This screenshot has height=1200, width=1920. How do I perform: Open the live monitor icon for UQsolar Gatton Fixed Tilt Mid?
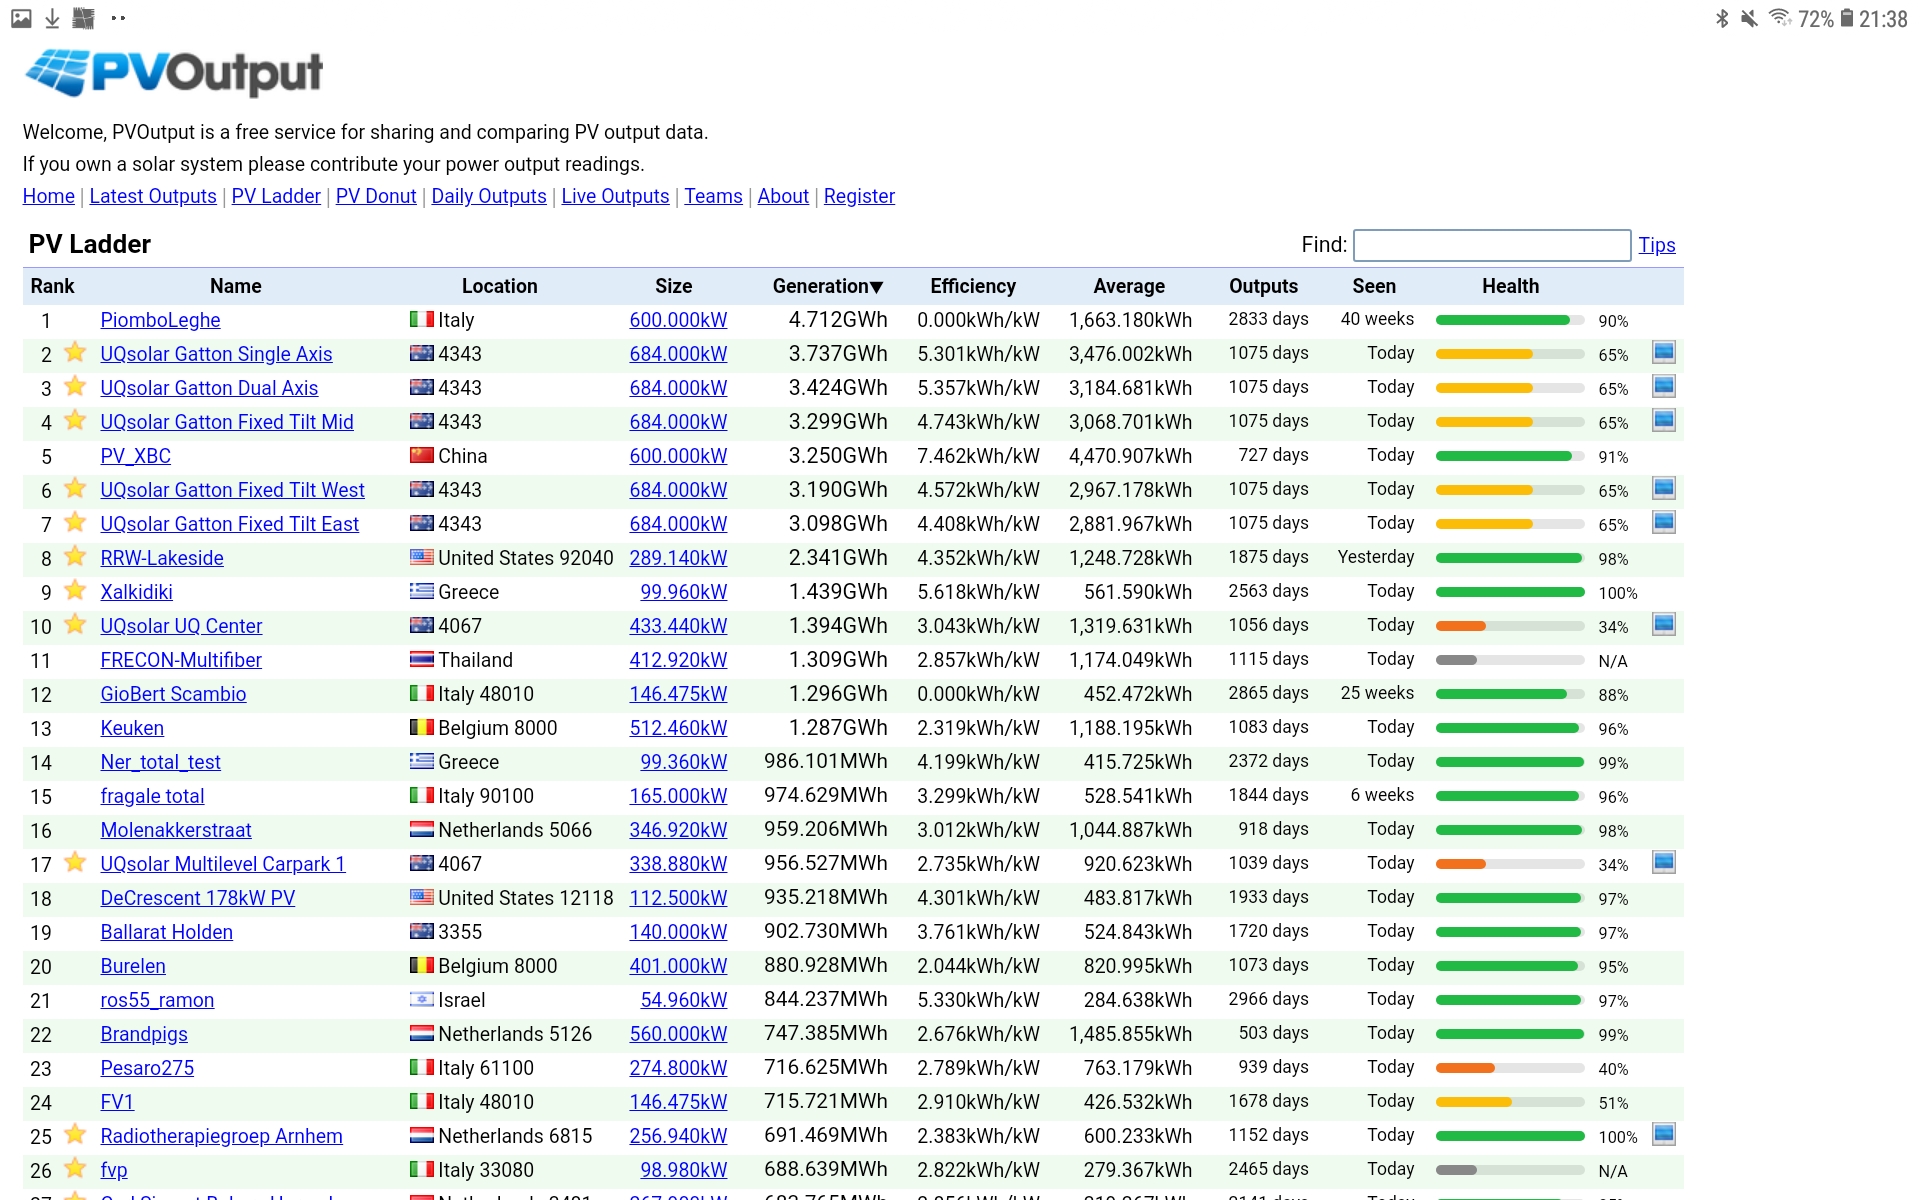(x=1664, y=420)
